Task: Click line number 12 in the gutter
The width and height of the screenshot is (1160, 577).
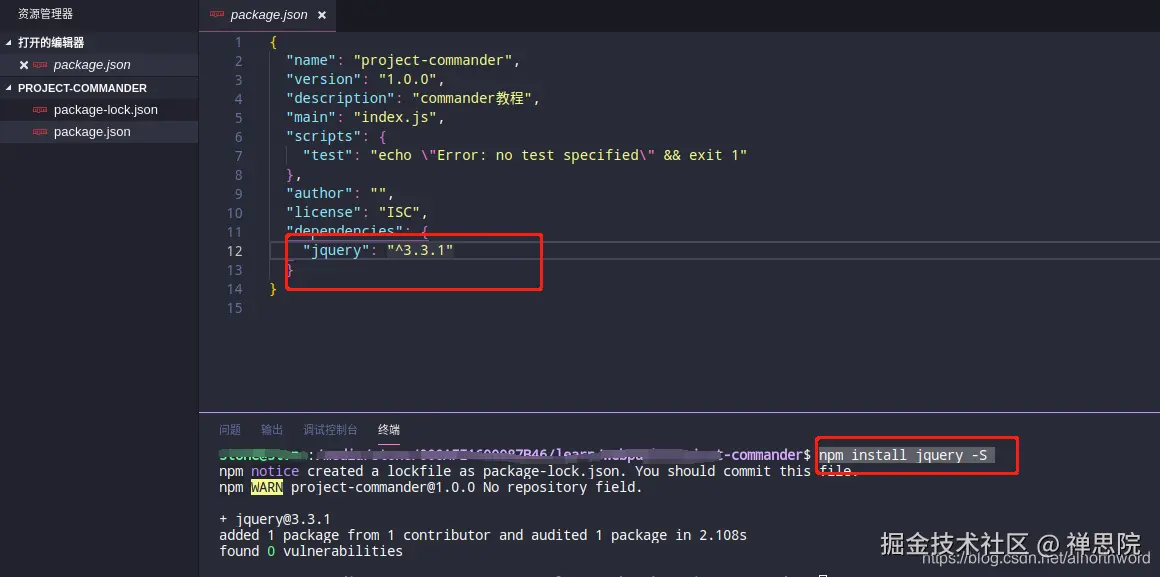Action: tap(235, 251)
